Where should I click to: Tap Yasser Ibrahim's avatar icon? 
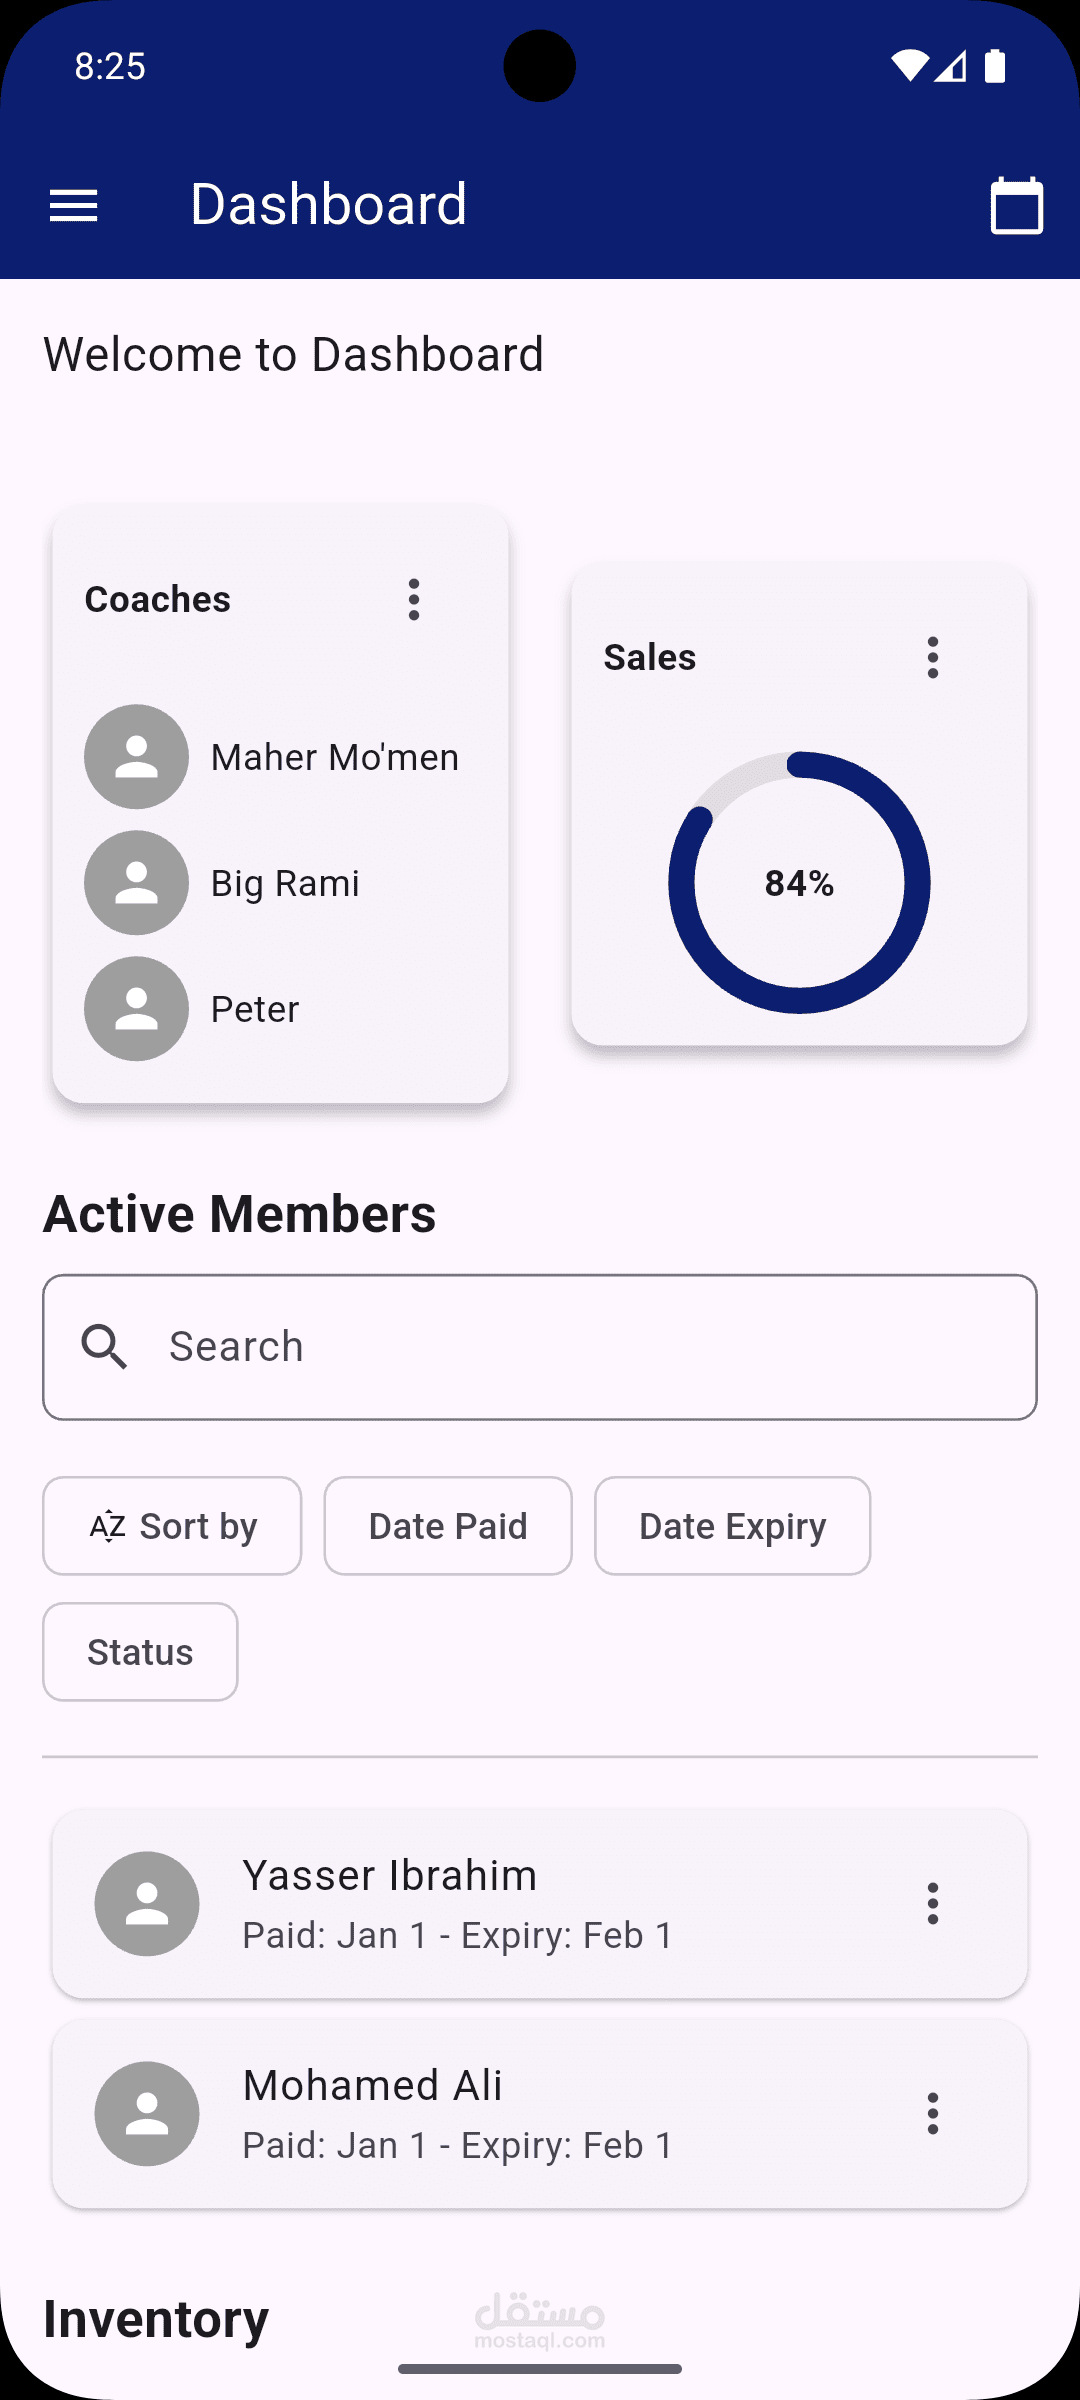point(147,1904)
